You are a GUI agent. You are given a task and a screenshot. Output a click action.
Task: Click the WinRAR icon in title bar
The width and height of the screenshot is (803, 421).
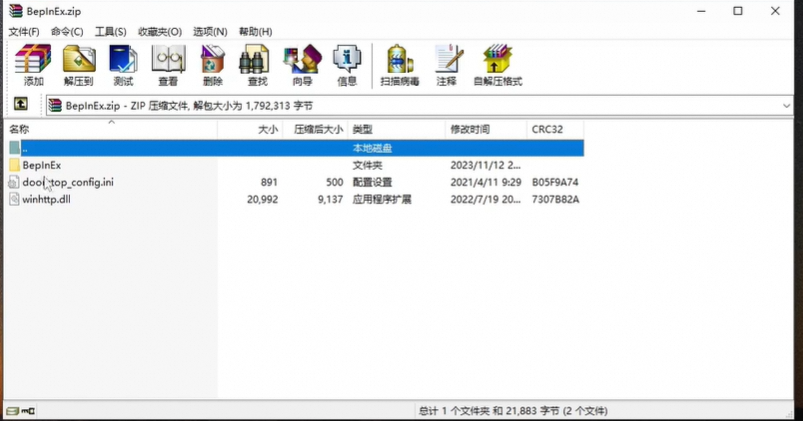16,11
